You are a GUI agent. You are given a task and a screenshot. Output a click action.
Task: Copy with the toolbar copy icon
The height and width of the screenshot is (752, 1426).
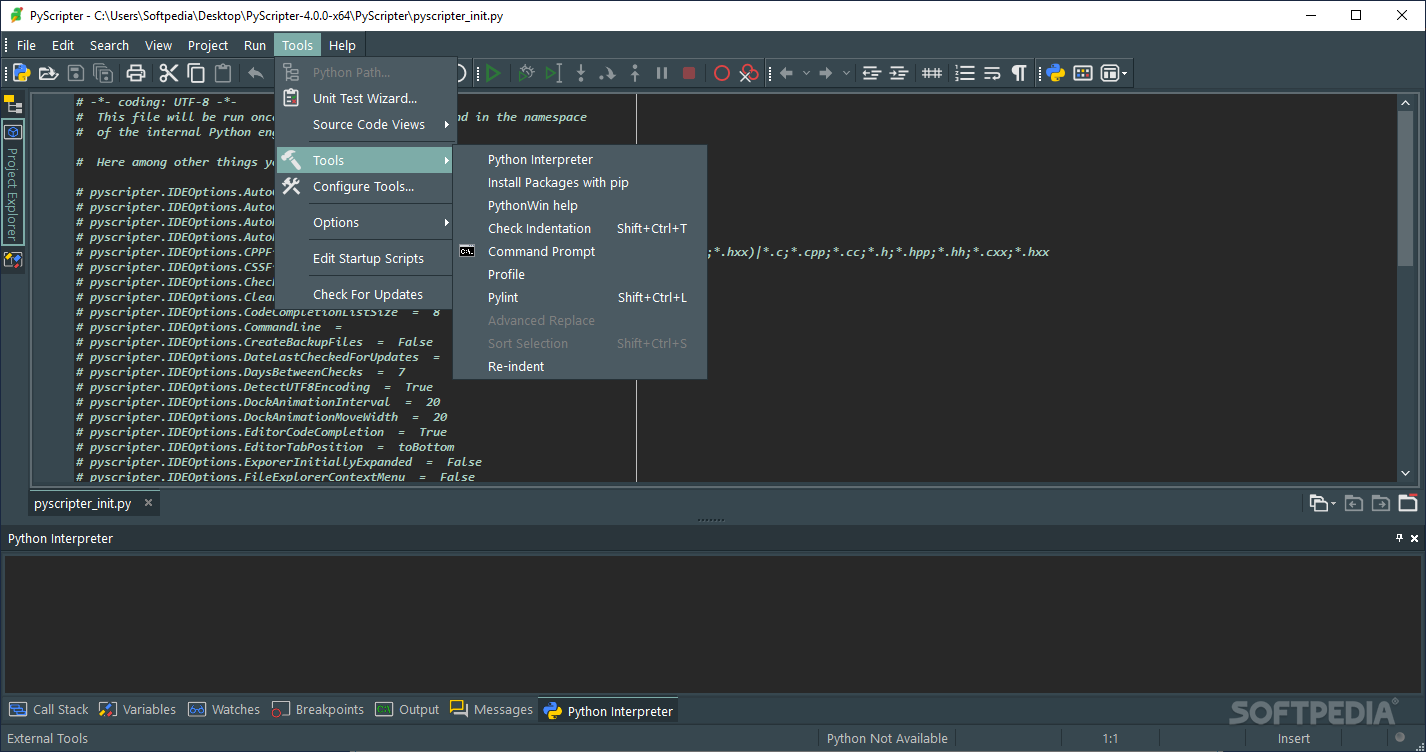point(196,73)
